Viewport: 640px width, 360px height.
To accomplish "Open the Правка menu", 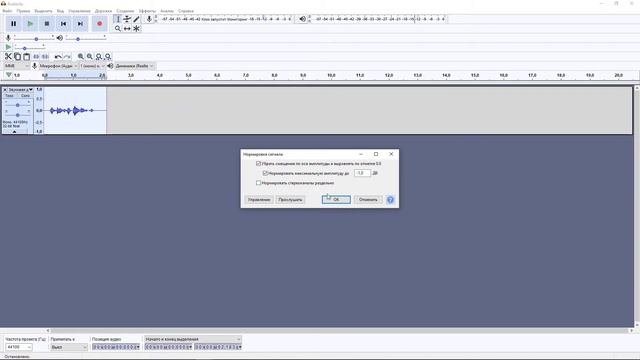I will (23, 11).
